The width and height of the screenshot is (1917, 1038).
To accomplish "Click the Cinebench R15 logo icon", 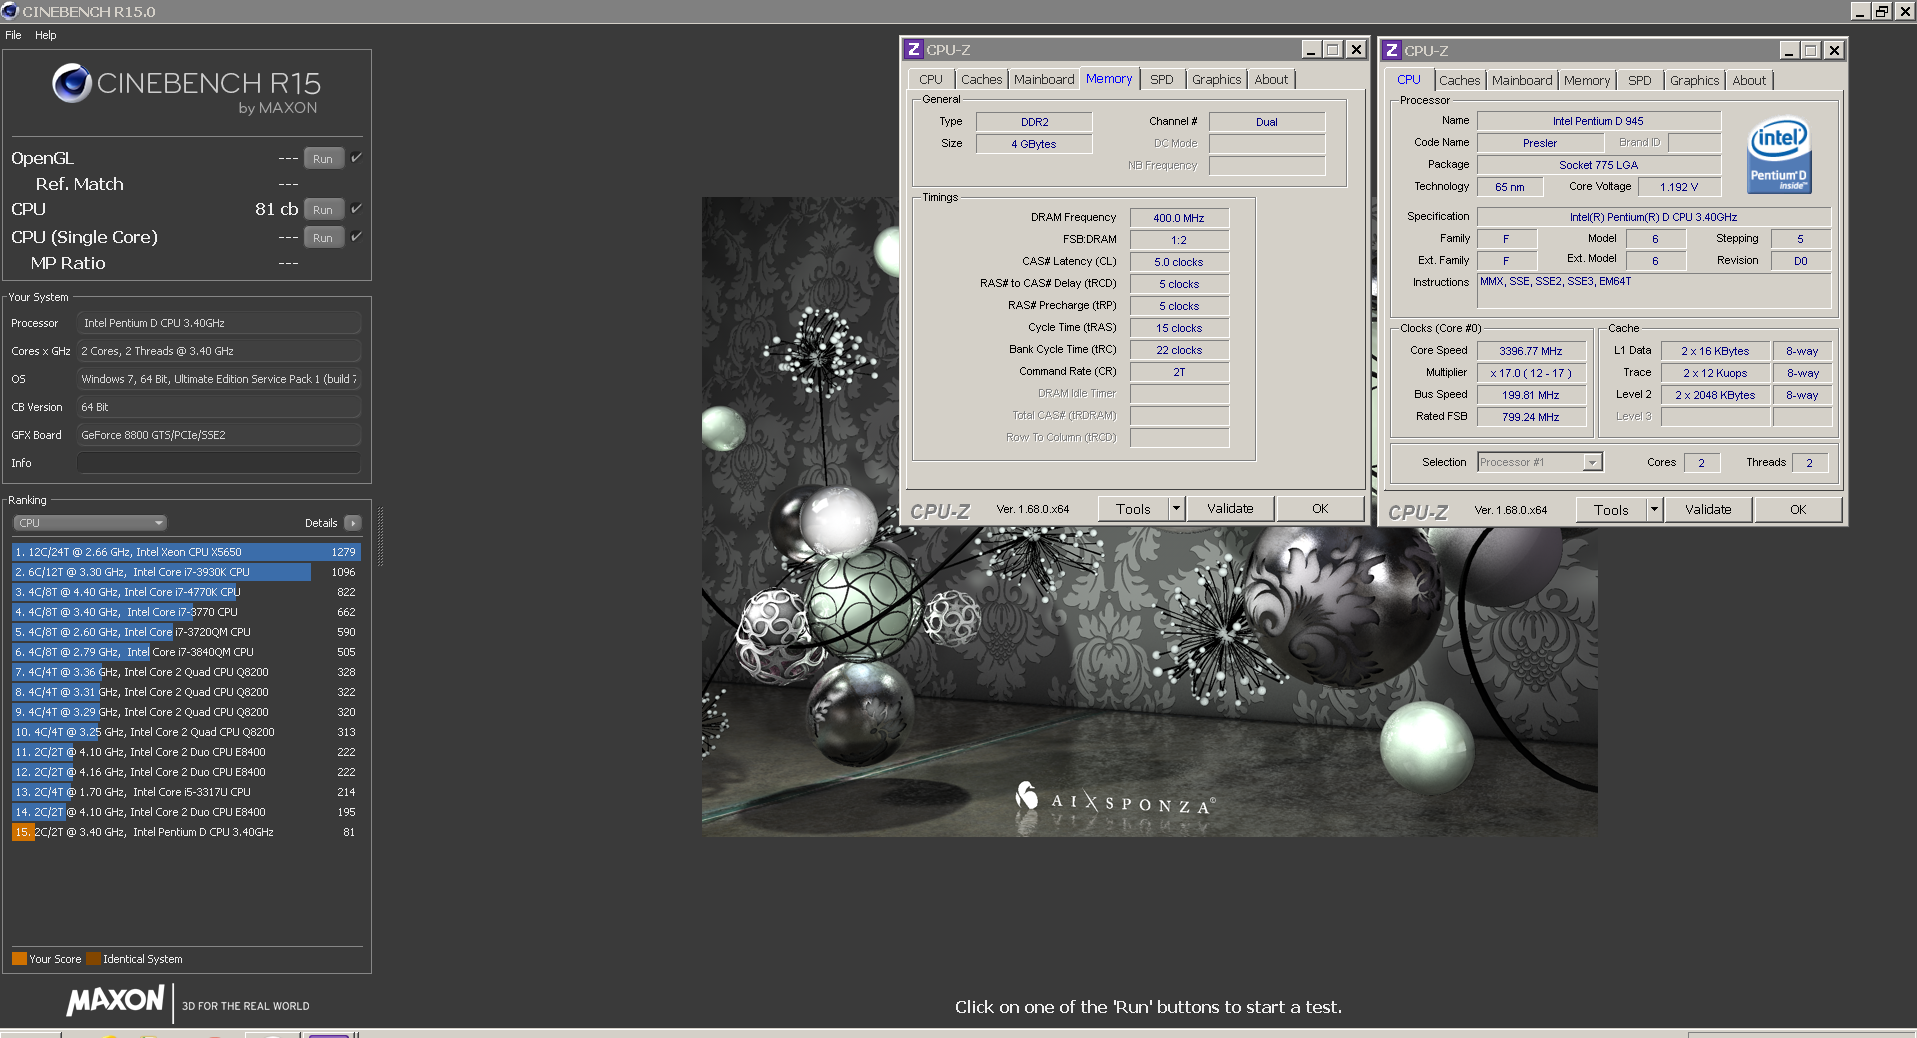I will tap(72, 83).
